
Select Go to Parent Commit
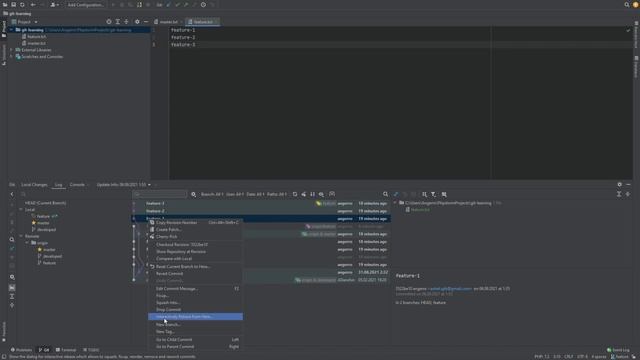click(195, 347)
